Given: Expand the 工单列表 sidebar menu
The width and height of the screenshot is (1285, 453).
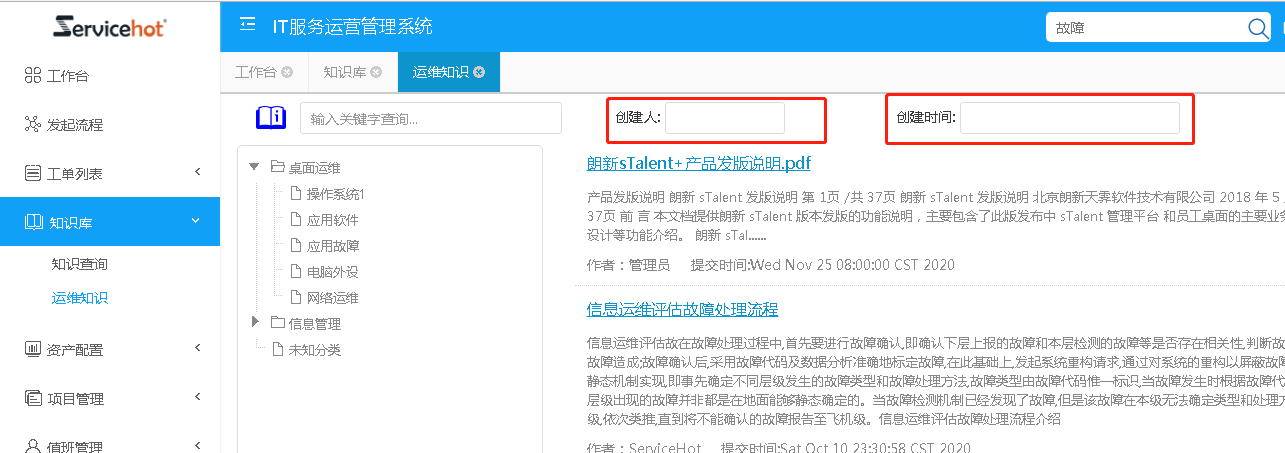Looking at the screenshot, I should point(110,174).
